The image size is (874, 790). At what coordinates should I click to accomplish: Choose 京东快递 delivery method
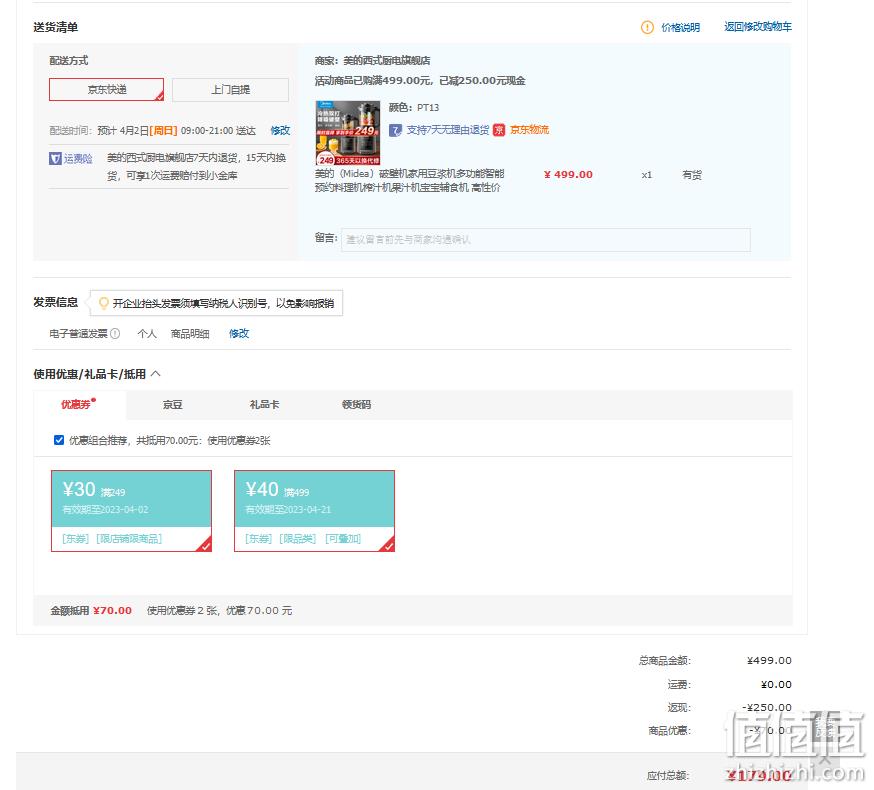[106, 89]
